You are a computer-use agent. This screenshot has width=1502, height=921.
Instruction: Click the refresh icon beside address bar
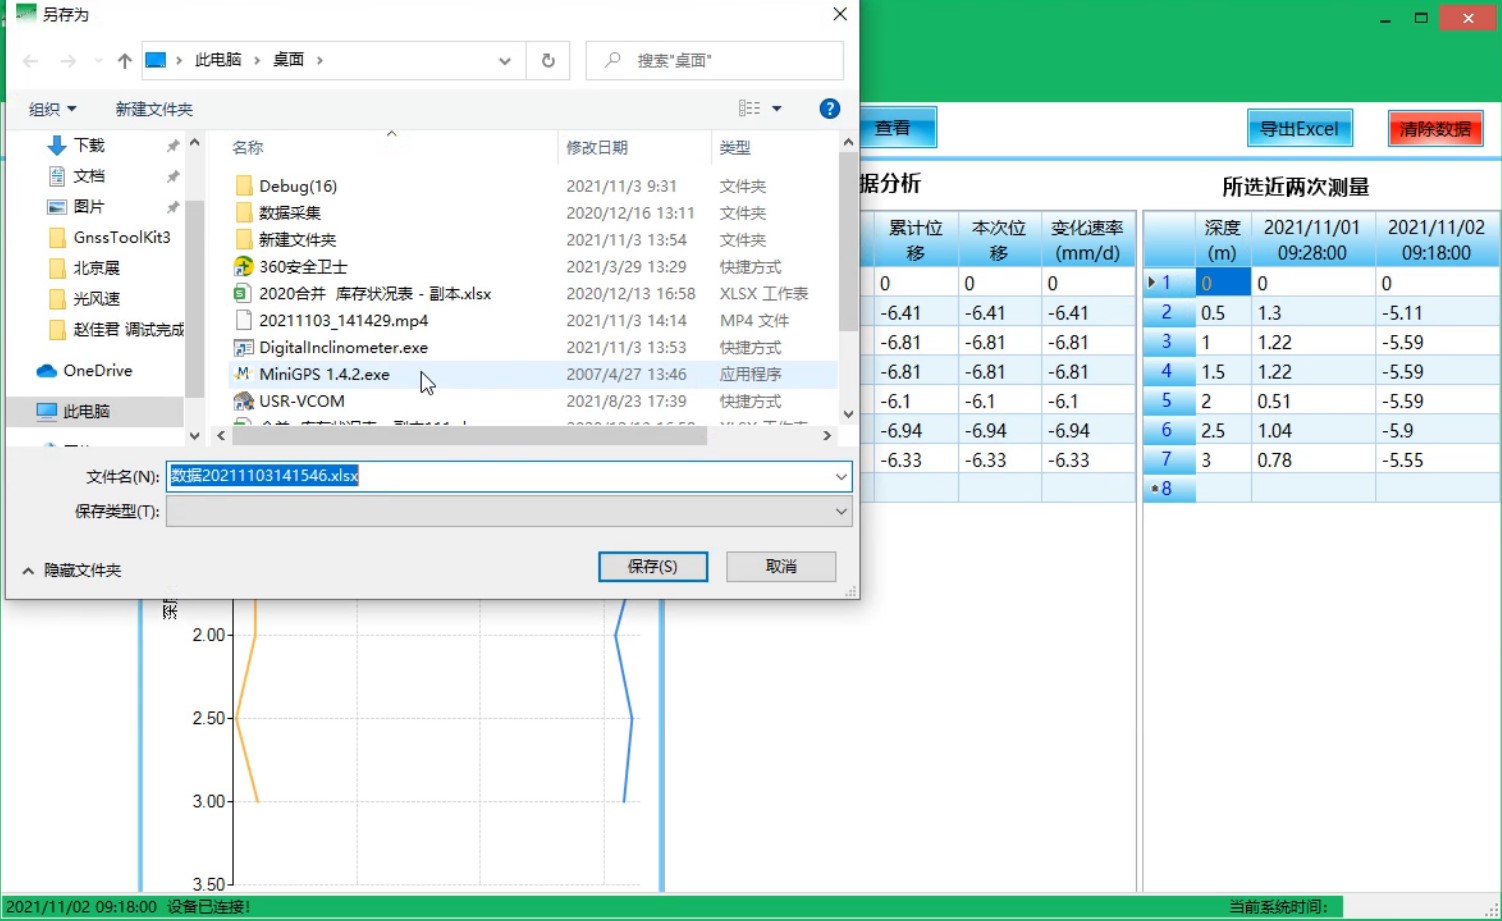coord(548,61)
